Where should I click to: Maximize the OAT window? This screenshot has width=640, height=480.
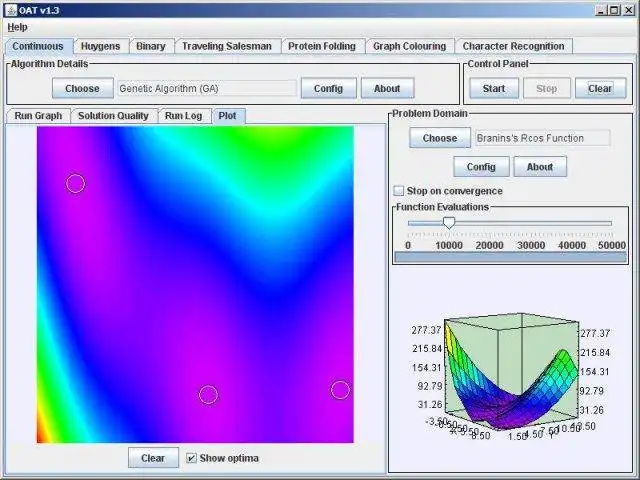[x=614, y=10]
